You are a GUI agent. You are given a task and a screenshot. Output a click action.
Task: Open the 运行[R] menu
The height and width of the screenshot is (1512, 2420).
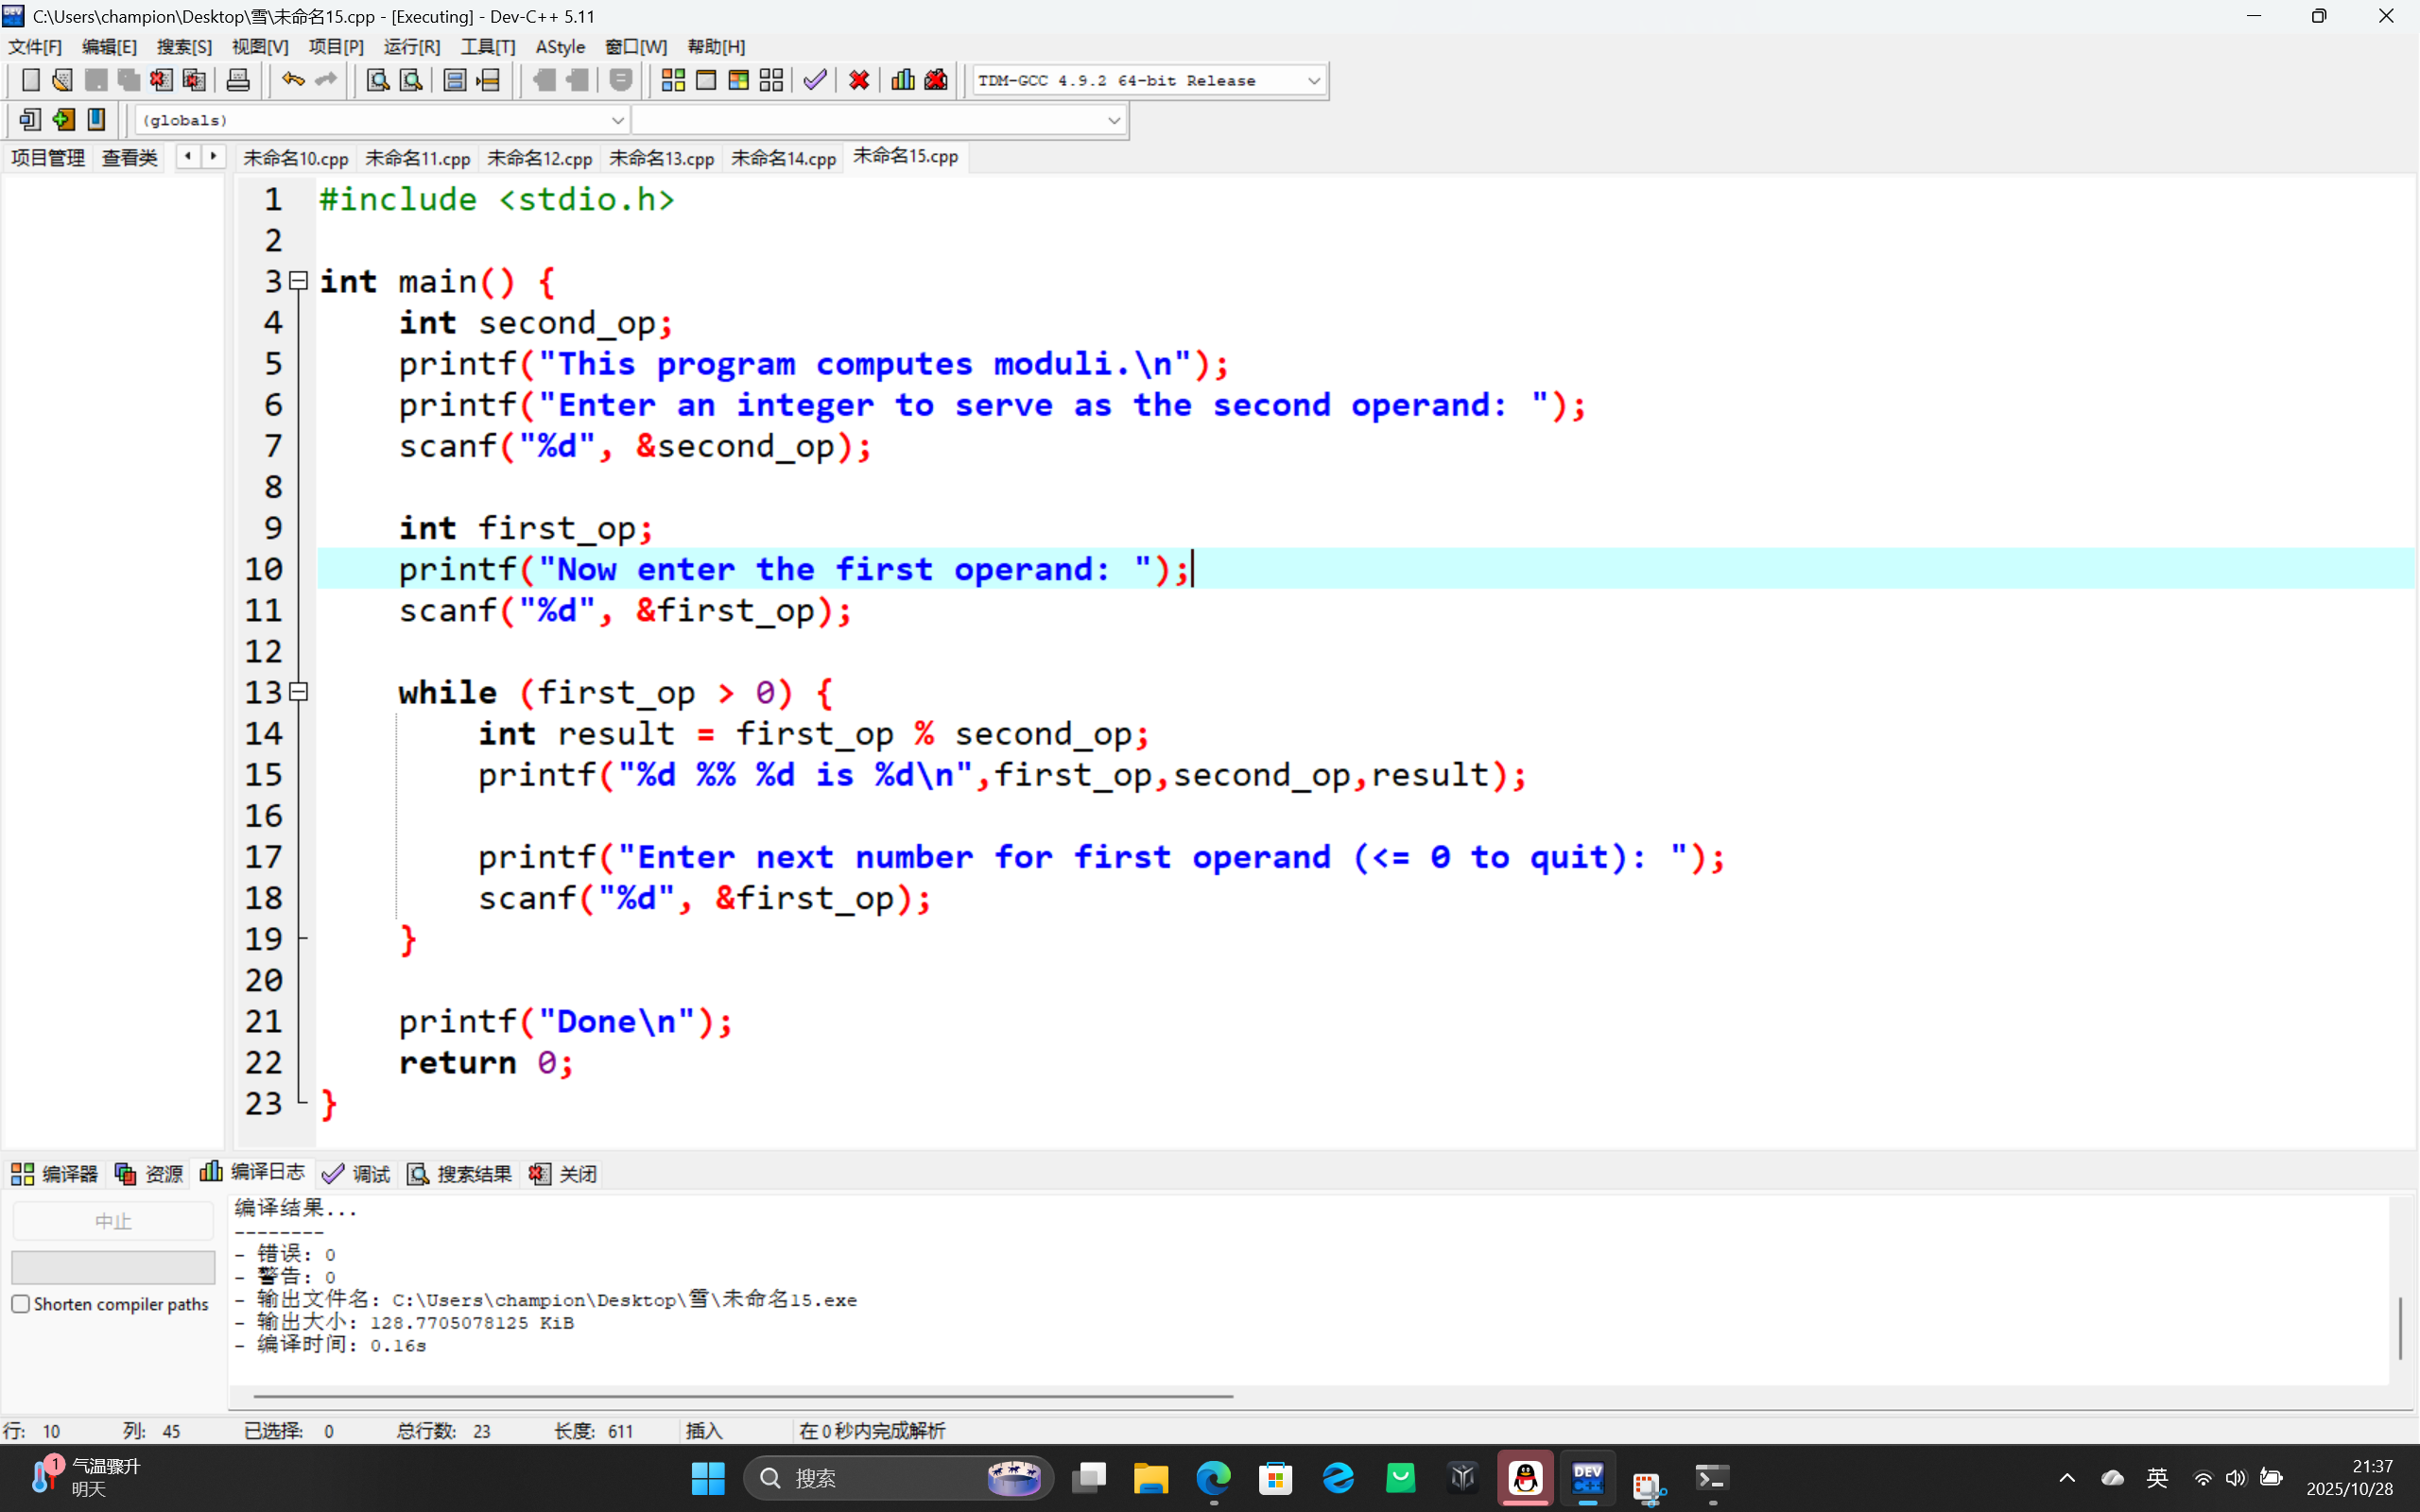tap(411, 47)
